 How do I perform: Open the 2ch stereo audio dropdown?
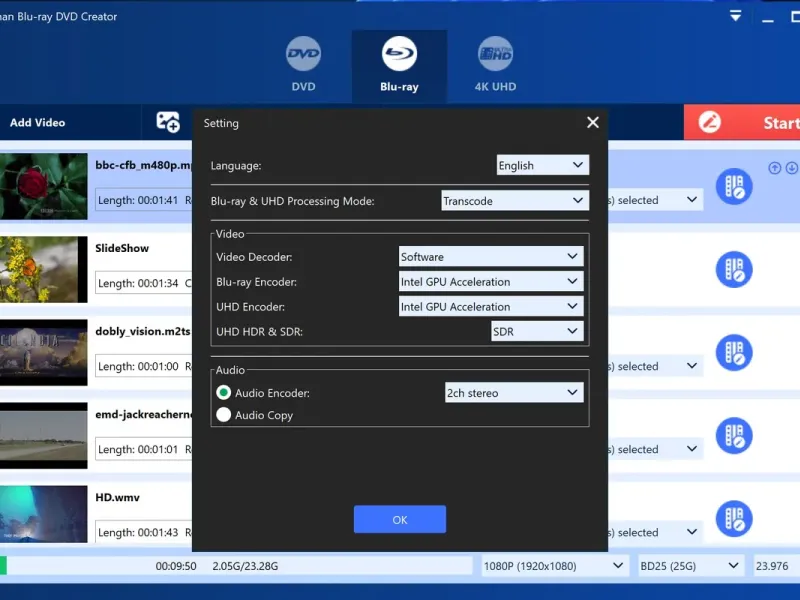514,392
